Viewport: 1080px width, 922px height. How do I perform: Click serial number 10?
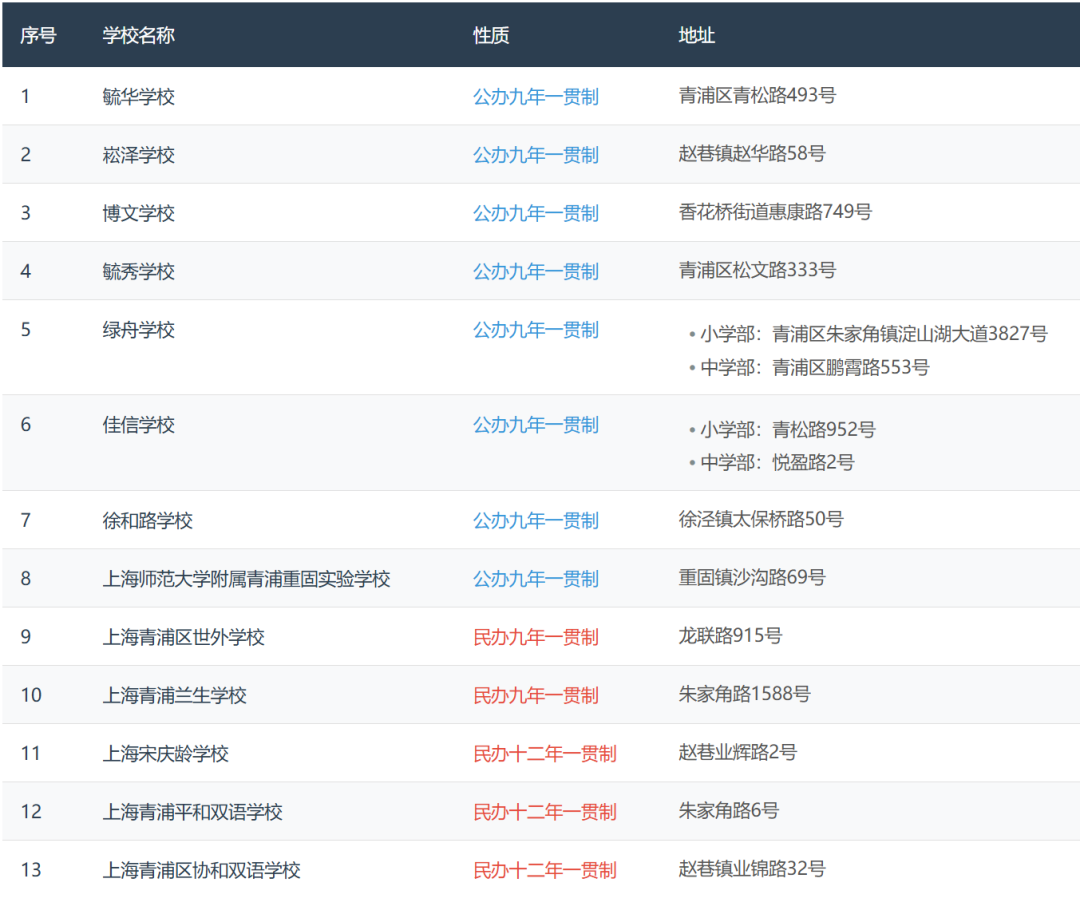(x=31, y=695)
